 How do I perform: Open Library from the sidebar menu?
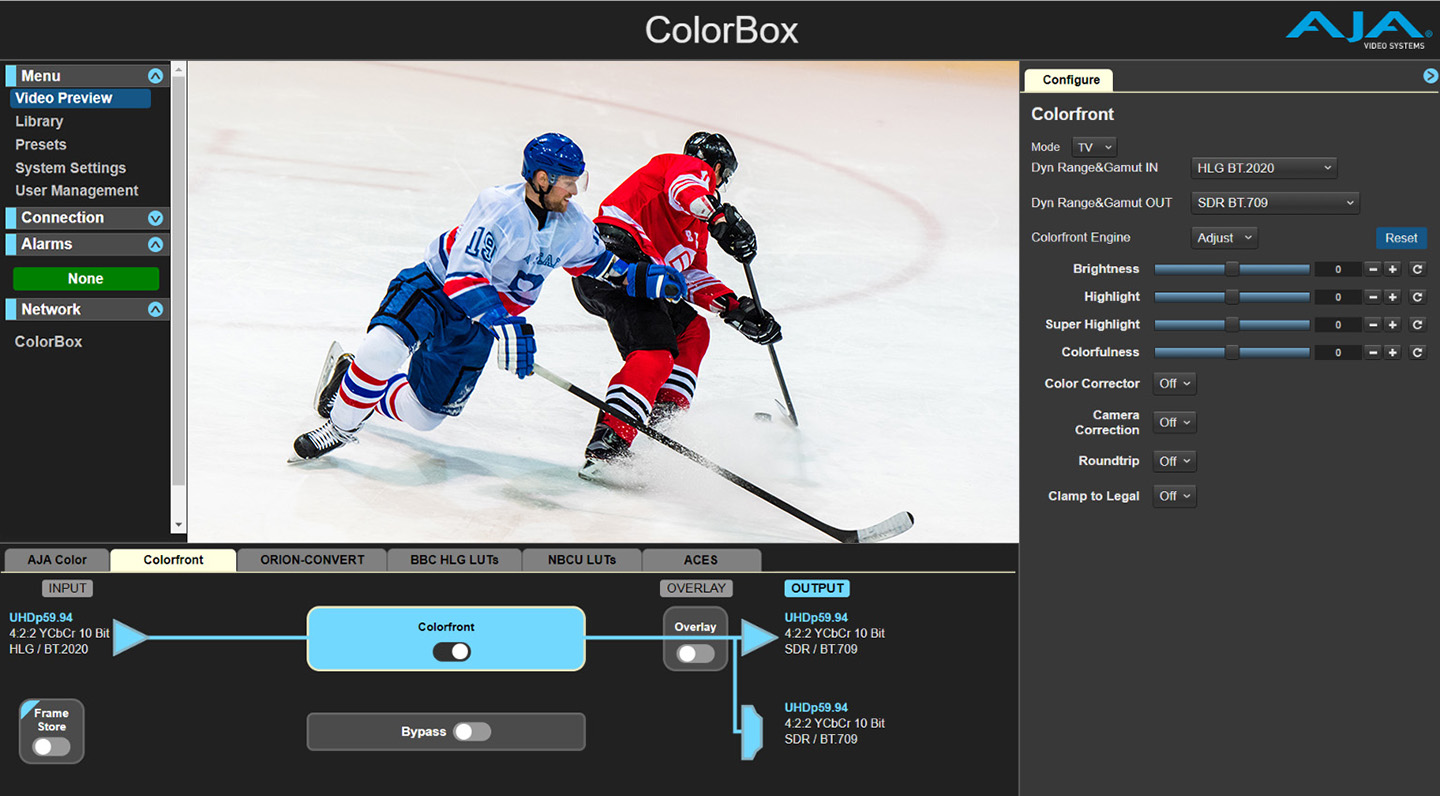click(x=39, y=121)
